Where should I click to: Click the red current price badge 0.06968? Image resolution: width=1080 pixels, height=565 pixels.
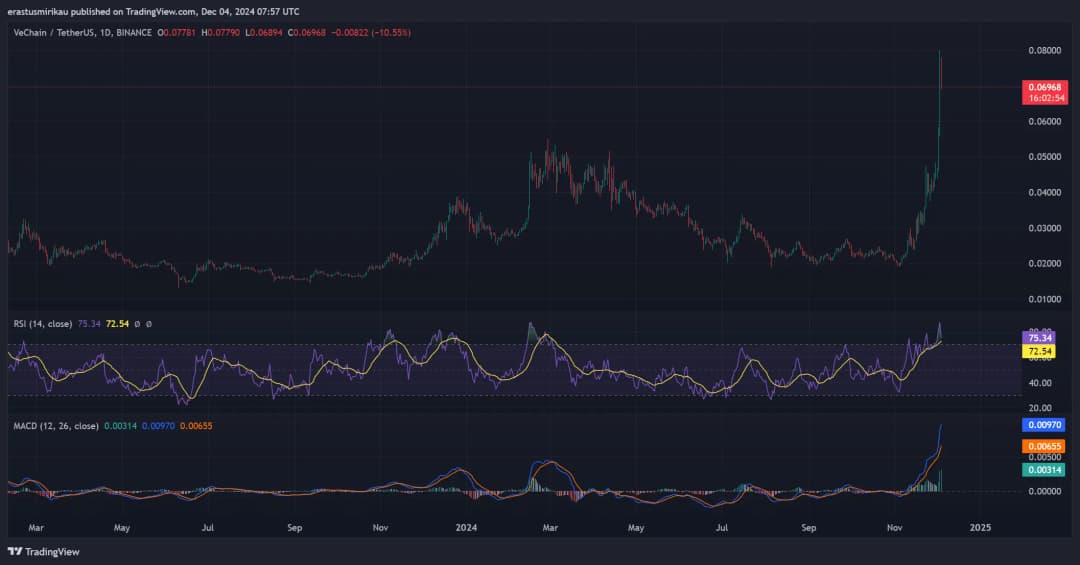point(1045,87)
